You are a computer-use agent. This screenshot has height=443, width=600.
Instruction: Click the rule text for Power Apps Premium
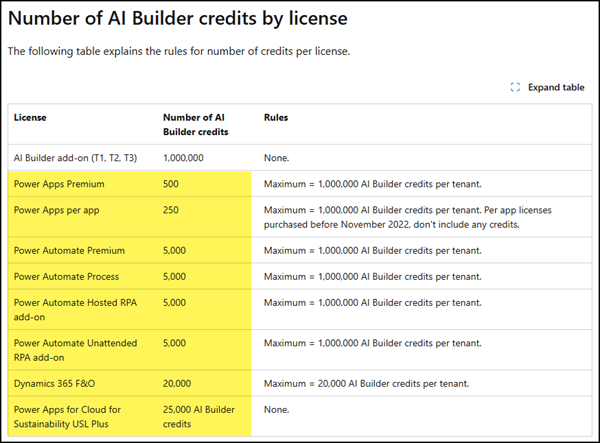tap(372, 184)
